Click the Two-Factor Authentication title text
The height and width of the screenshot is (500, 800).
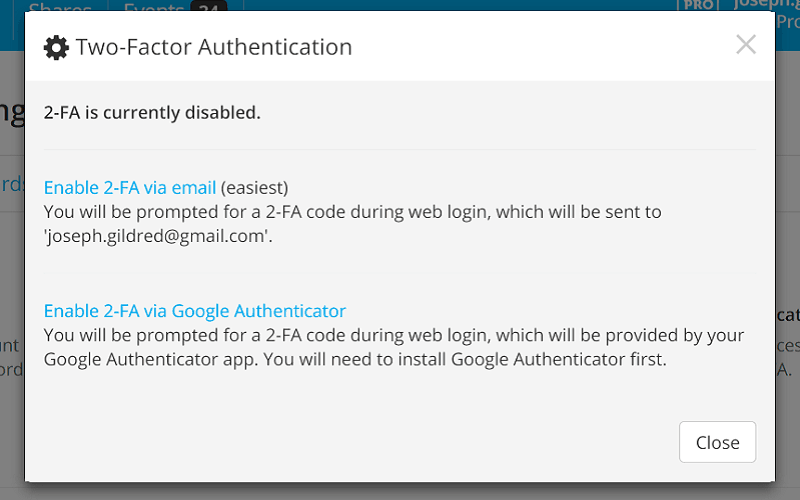tap(214, 47)
